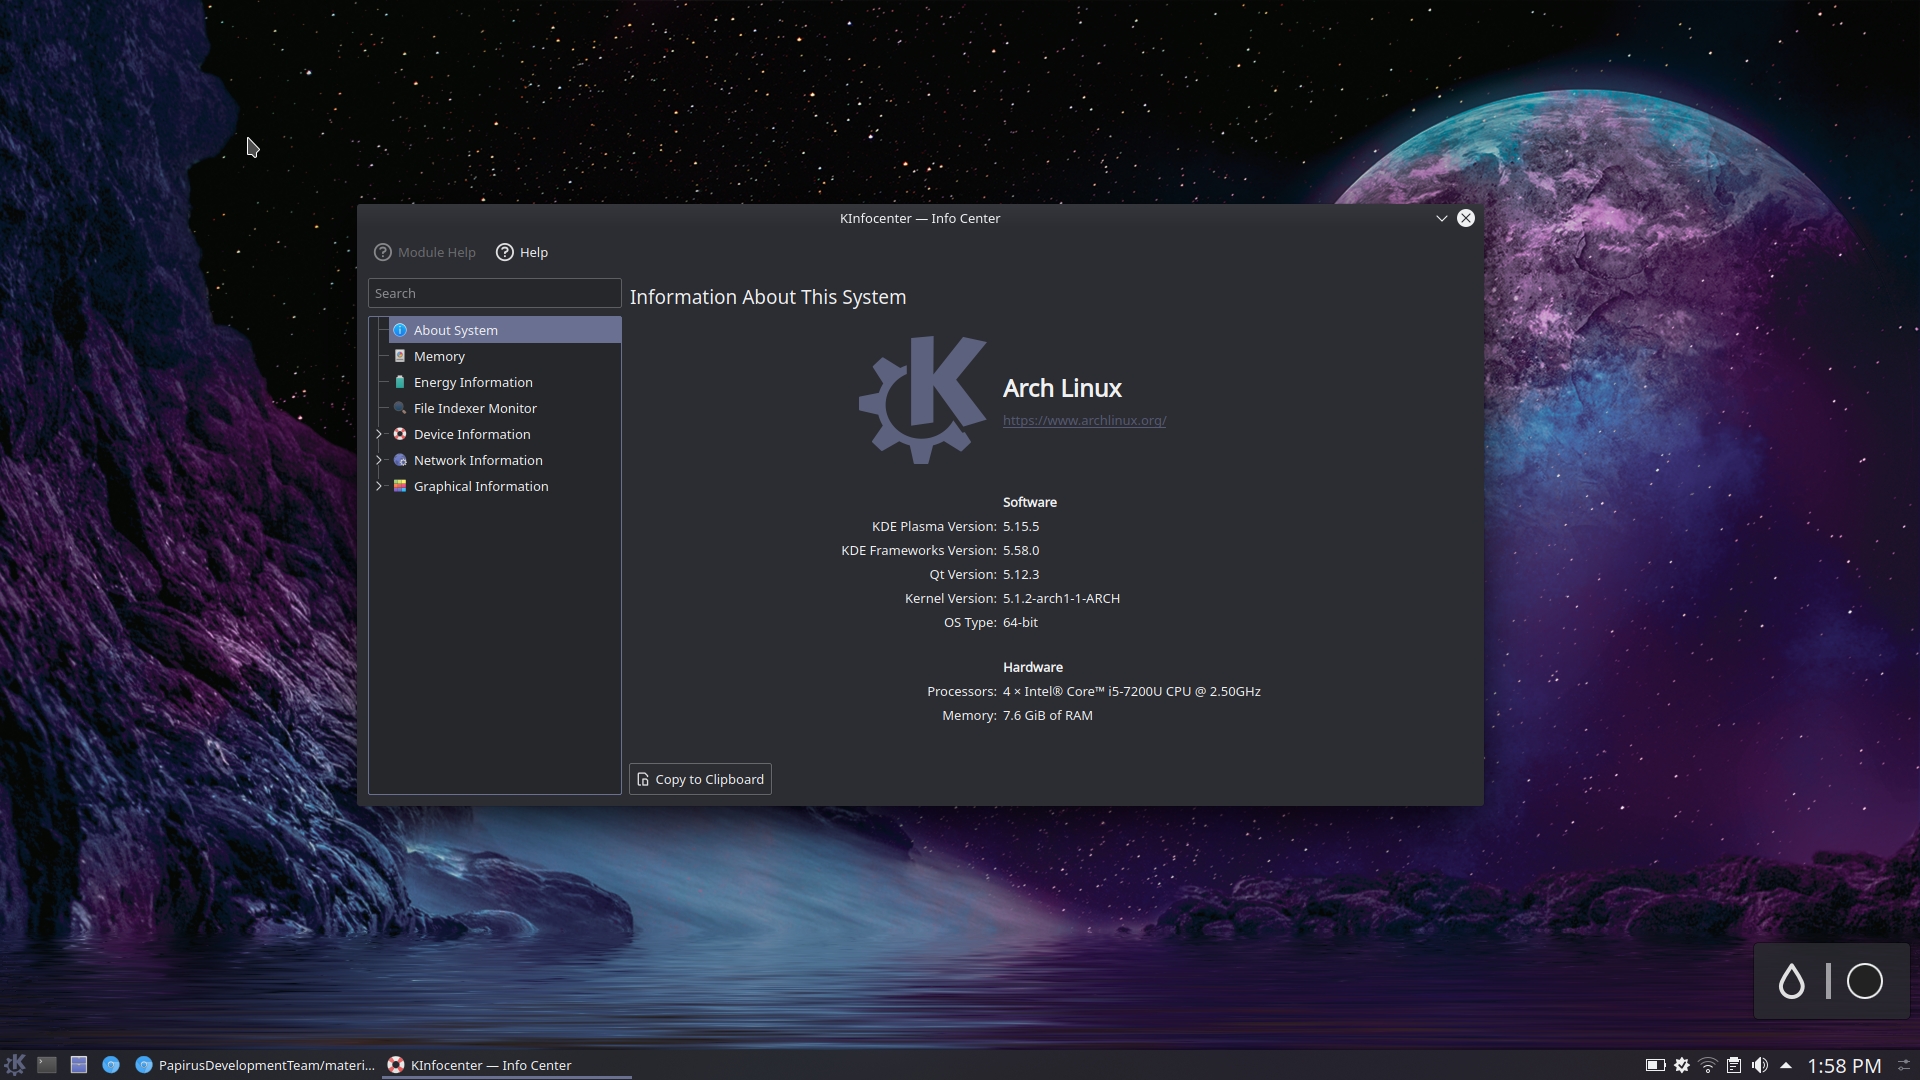This screenshot has width=1920, height=1080.
Task: Launch the terminal from the taskbar
Action: tap(47, 1065)
